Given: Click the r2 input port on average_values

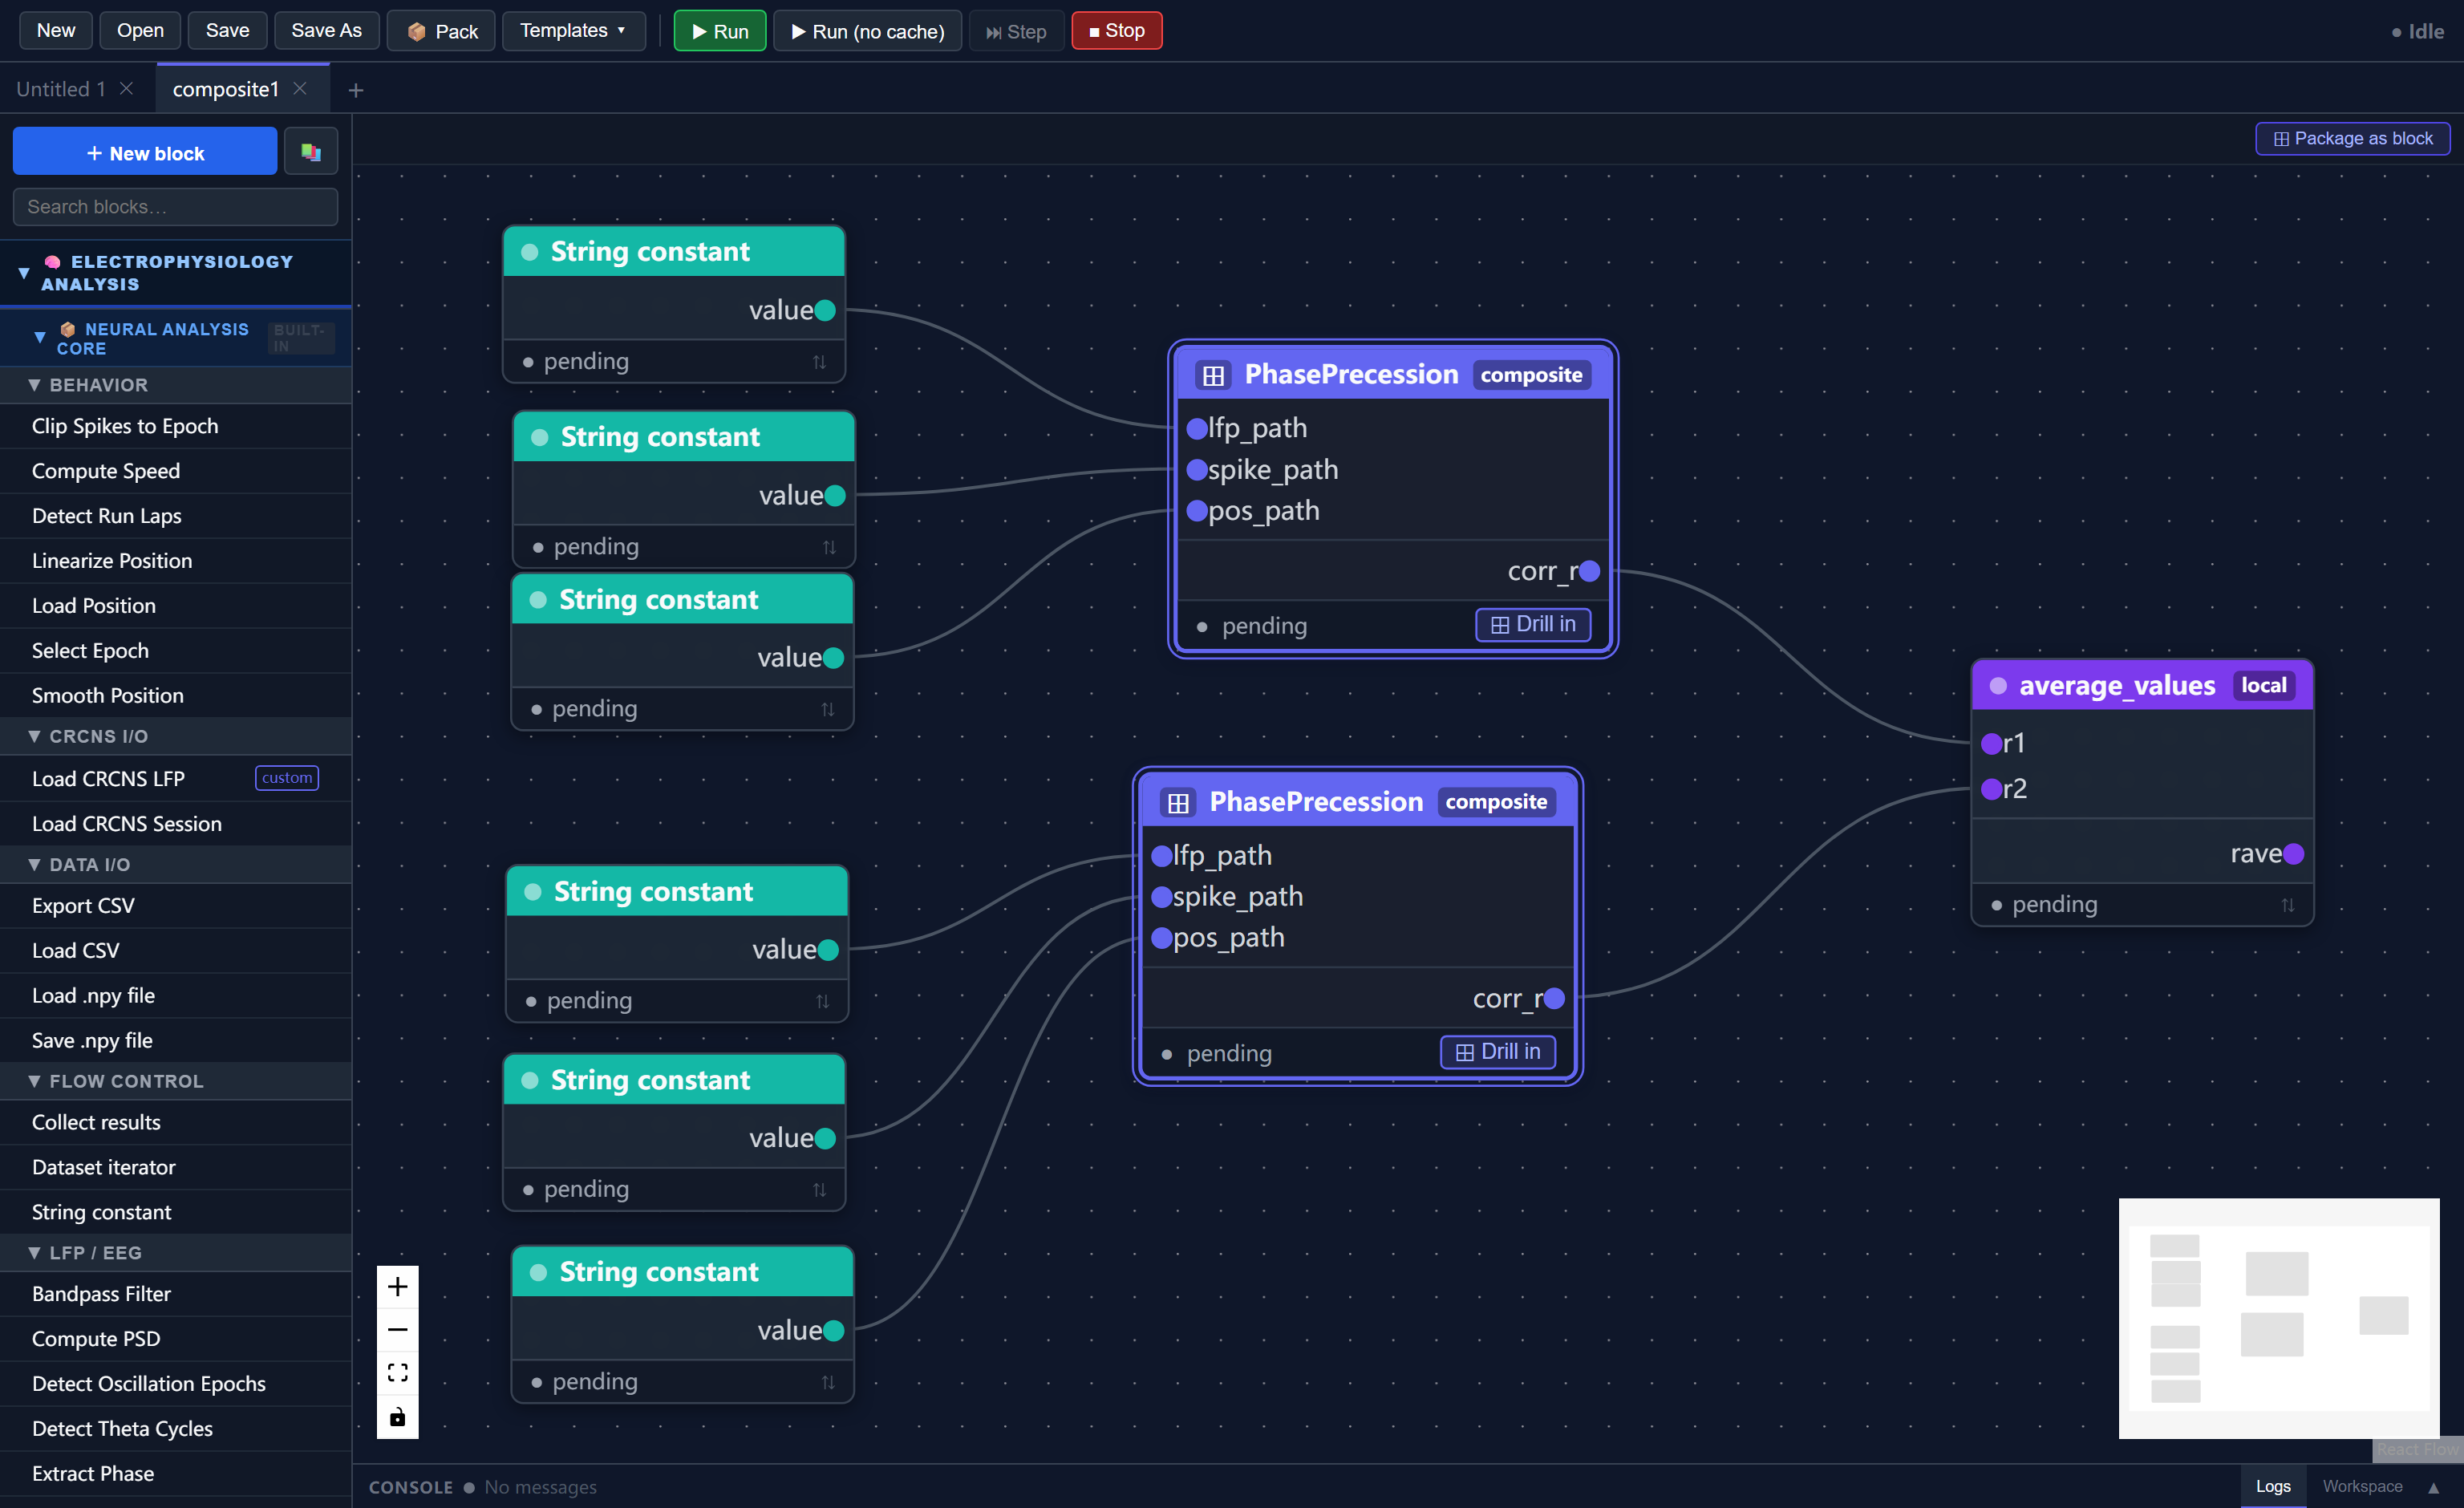Looking at the screenshot, I should click(1991, 789).
